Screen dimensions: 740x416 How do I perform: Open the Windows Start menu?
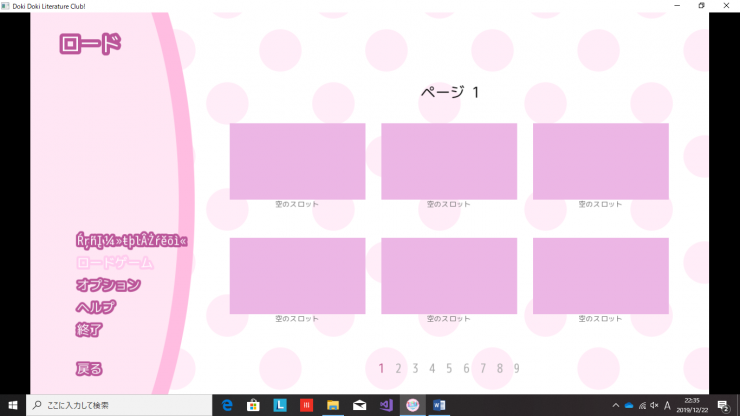13,405
